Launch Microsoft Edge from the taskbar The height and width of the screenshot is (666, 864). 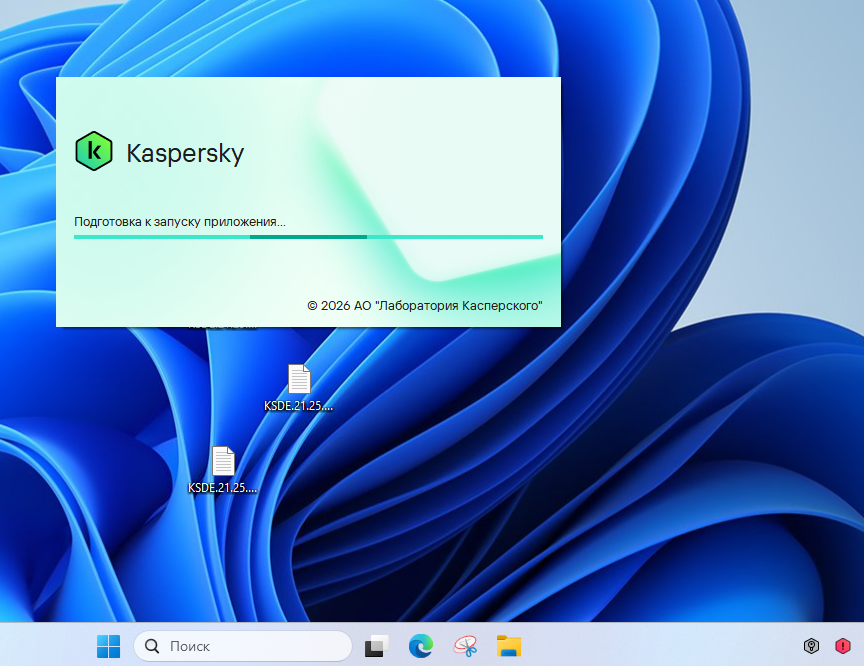(421, 646)
